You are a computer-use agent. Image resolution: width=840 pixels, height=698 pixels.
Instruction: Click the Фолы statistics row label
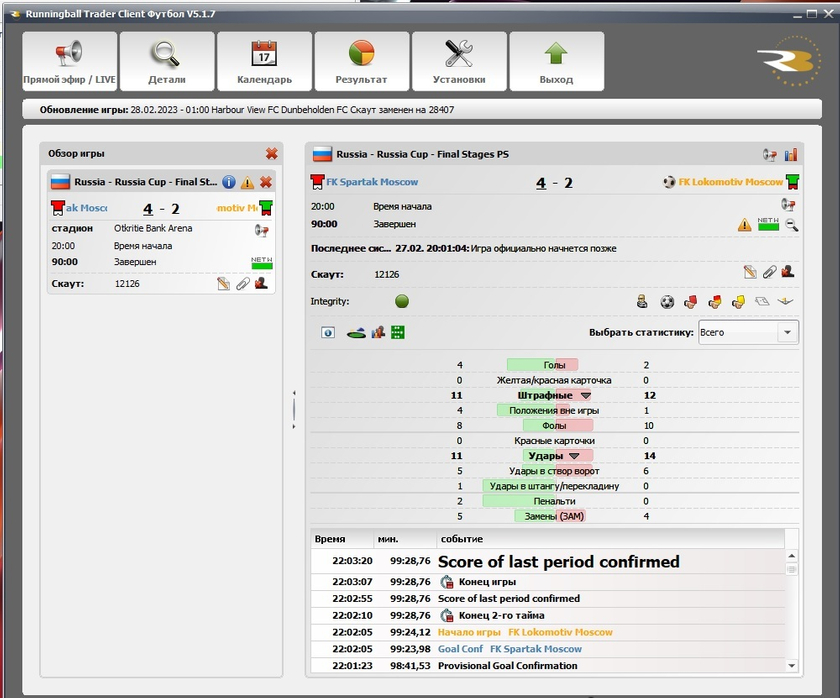coord(554,425)
